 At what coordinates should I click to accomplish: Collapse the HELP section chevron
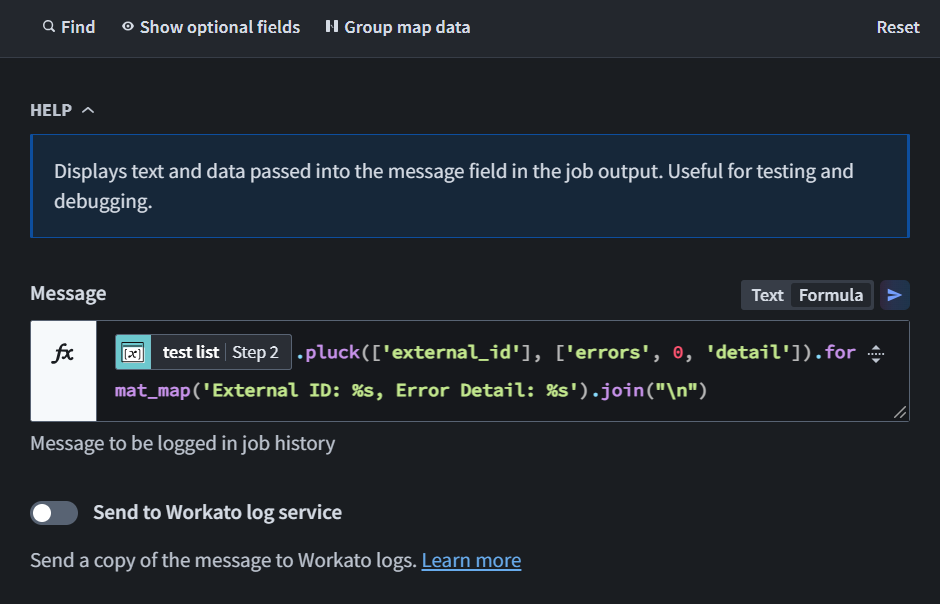tap(88, 110)
